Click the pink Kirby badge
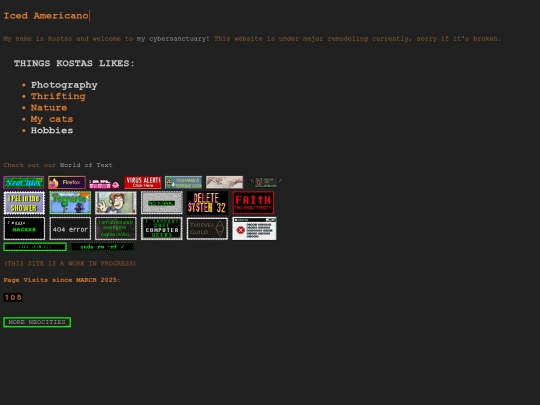Screen dimensions: 540x405 [x=105, y=184]
